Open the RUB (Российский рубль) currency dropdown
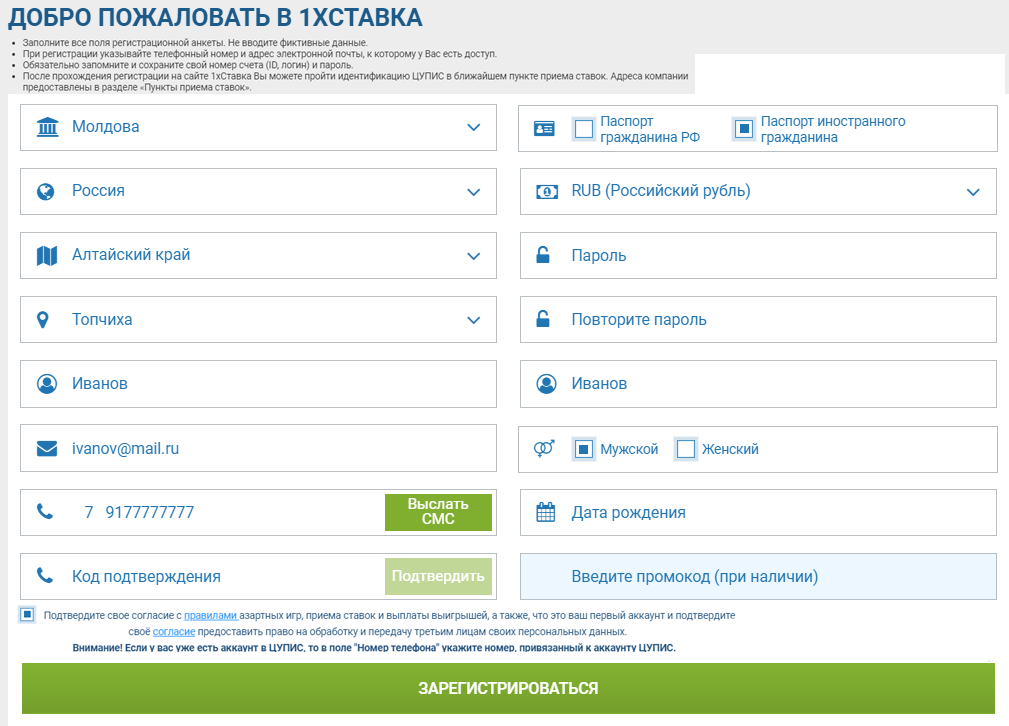The width and height of the screenshot is (1009, 726). (x=973, y=192)
